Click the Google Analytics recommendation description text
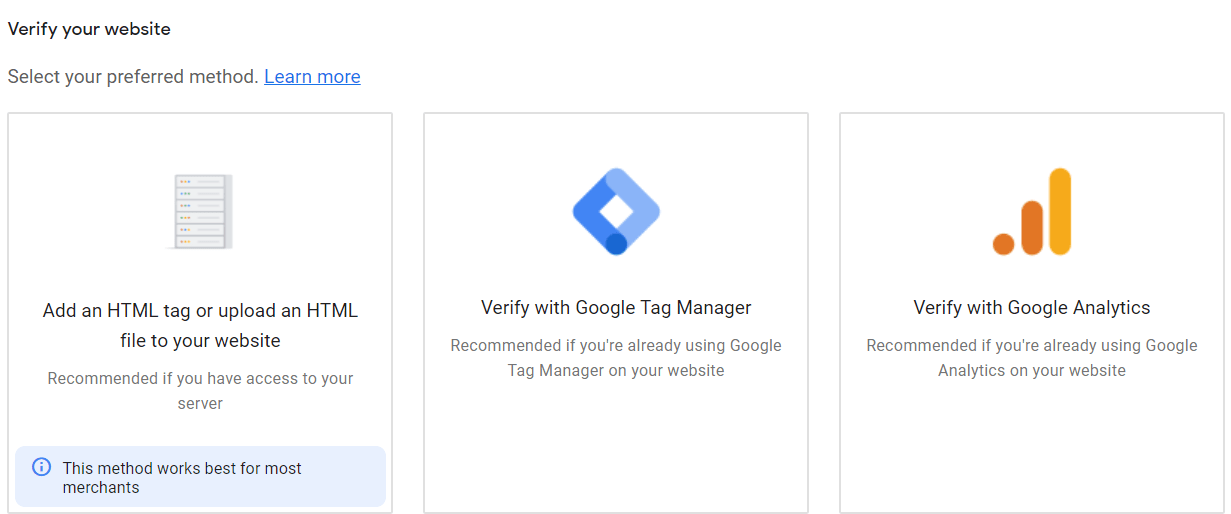This screenshot has height=514, width=1231. [x=1032, y=357]
